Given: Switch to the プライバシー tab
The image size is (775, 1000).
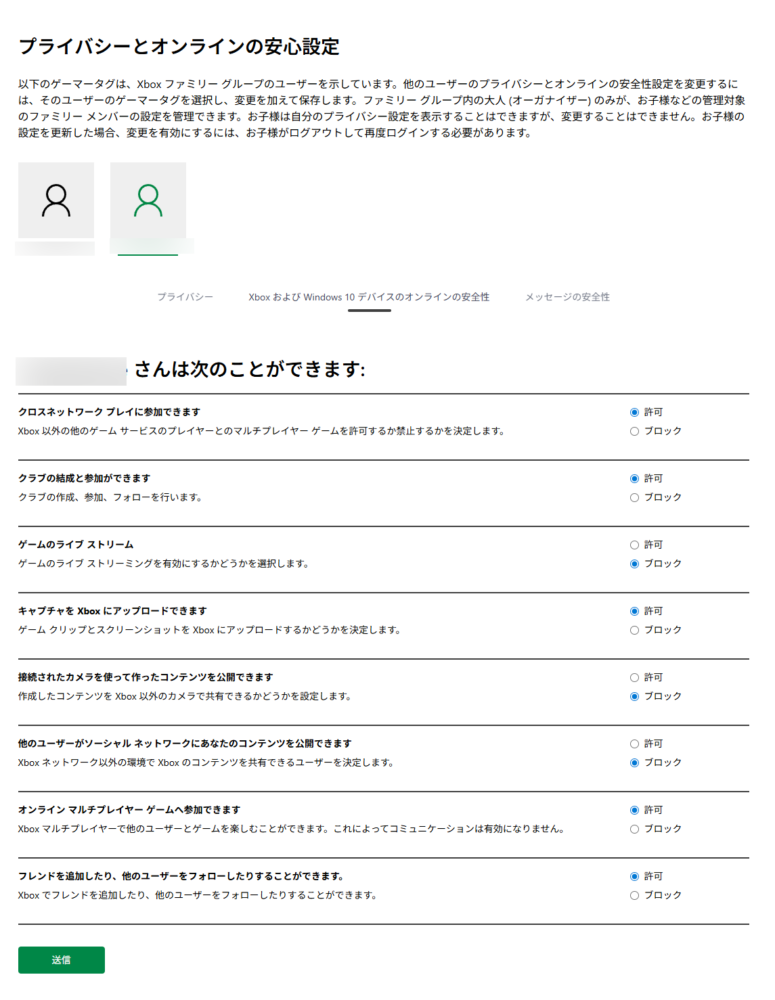Looking at the screenshot, I should [185, 297].
